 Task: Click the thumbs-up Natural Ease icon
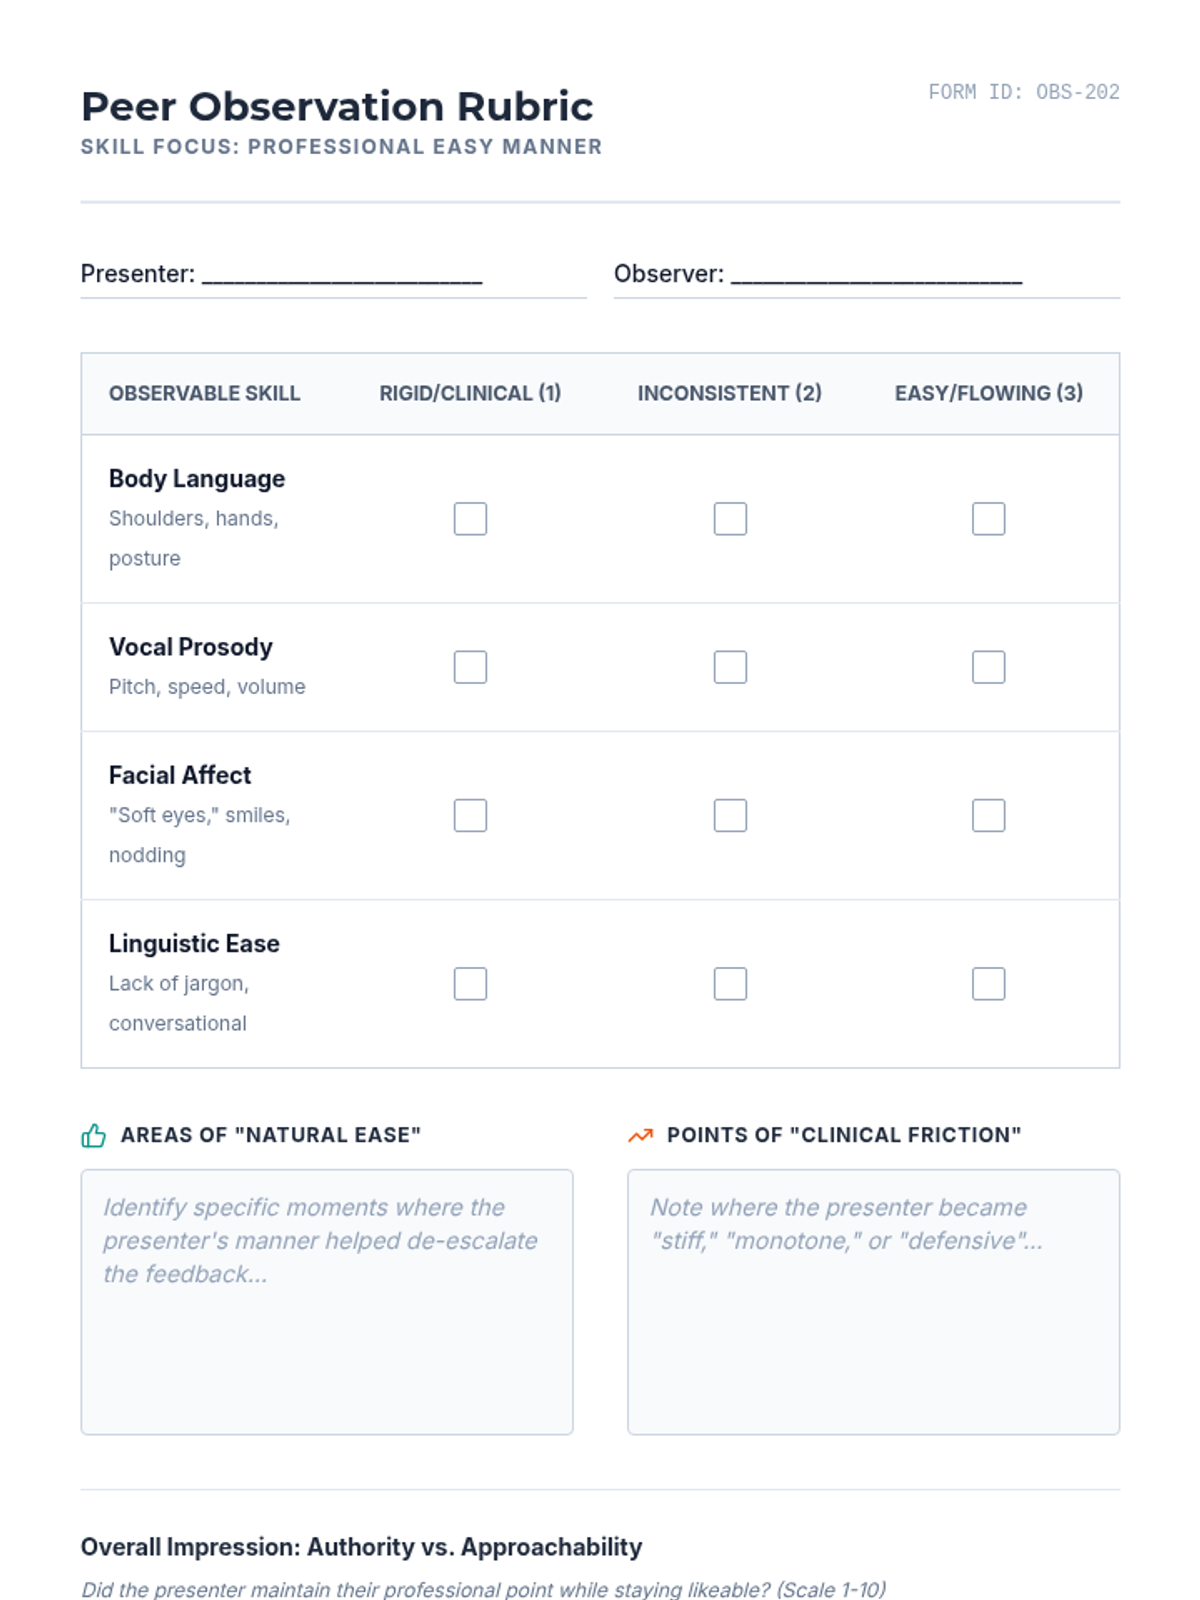93,1135
